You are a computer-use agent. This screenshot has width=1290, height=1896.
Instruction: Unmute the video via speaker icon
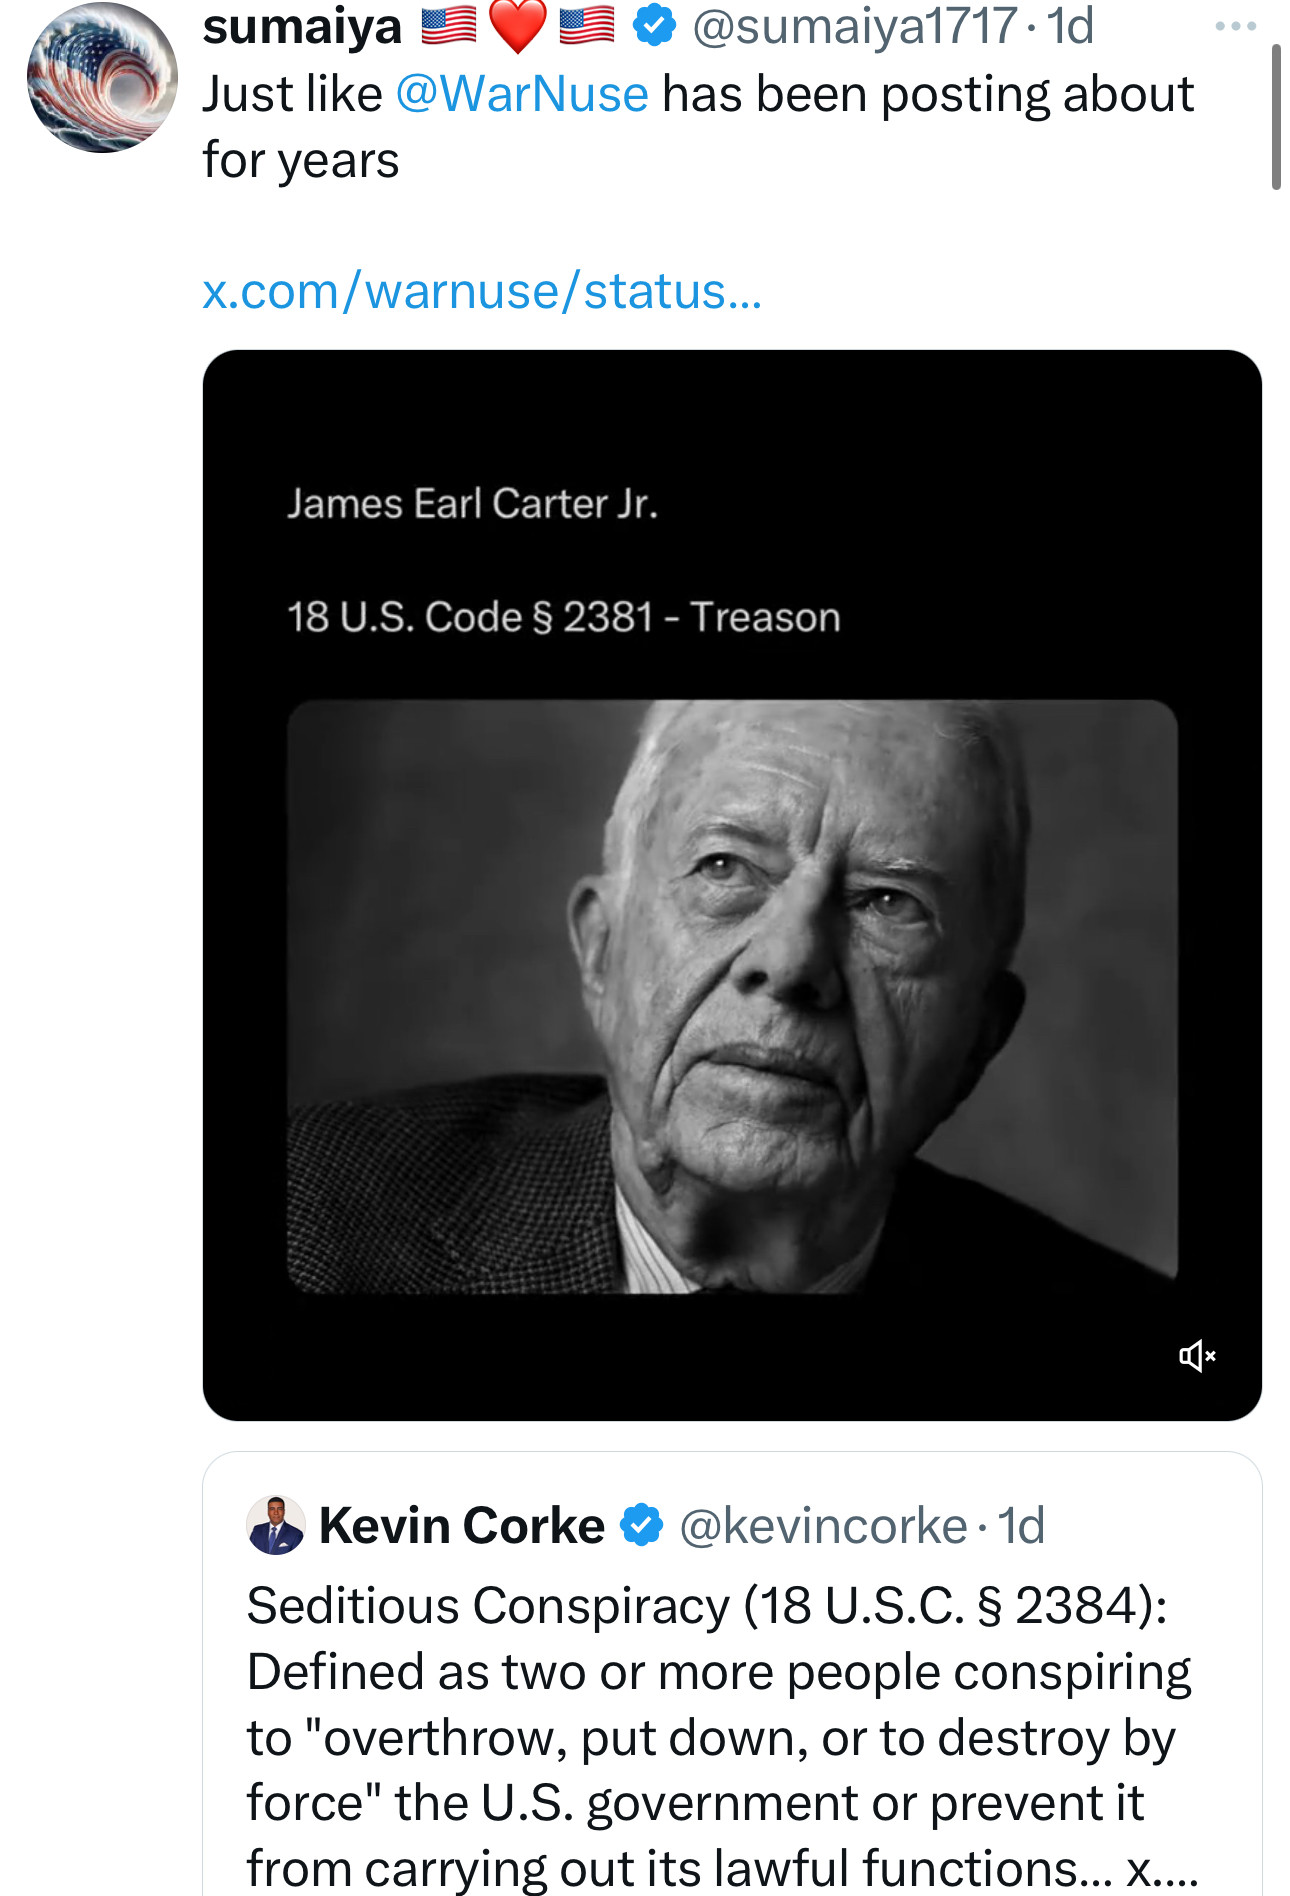pos(1196,1356)
